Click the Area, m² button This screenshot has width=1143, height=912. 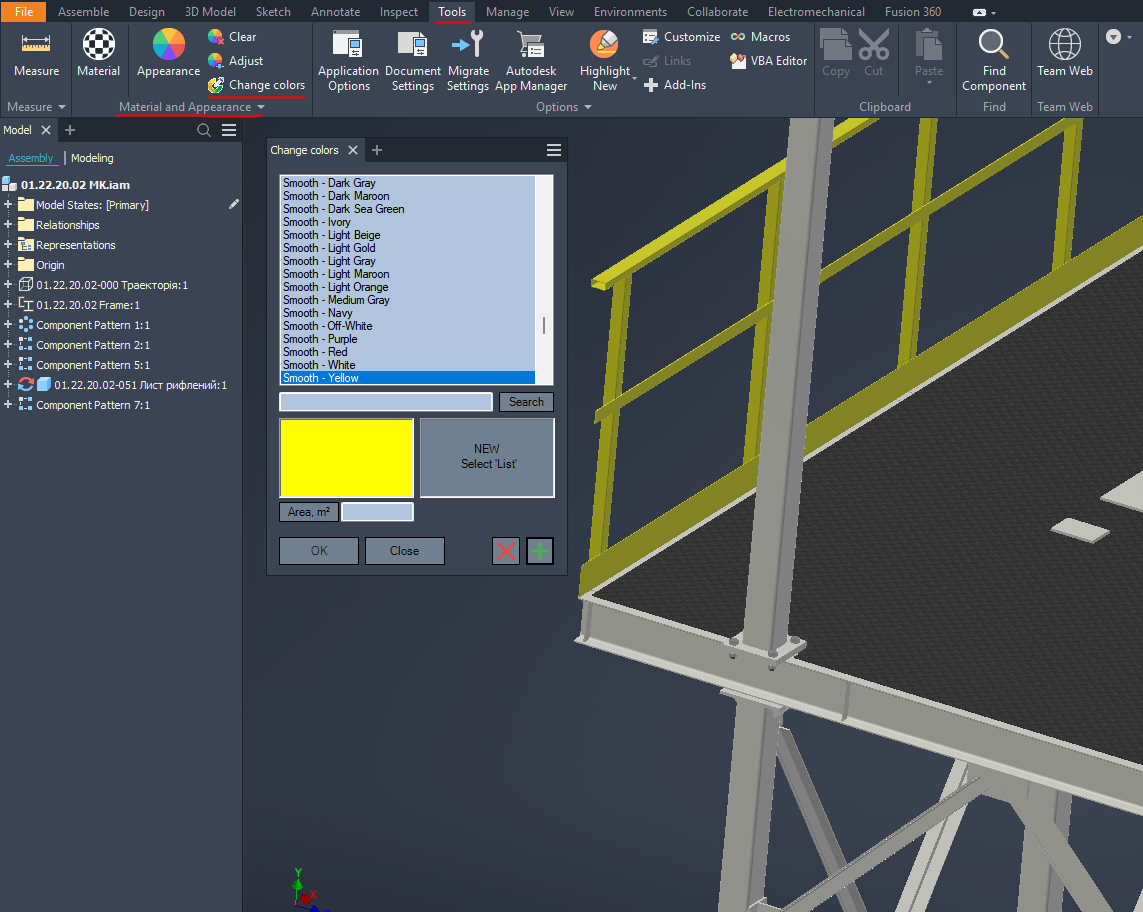click(x=308, y=512)
